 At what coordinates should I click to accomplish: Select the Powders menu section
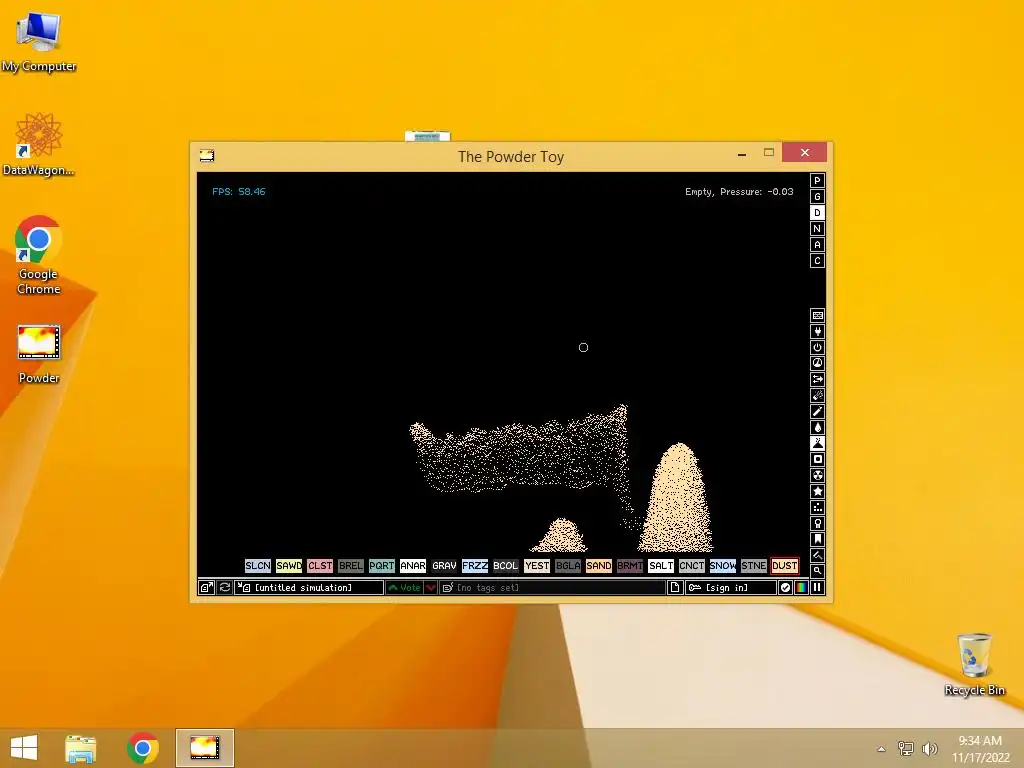817,443
